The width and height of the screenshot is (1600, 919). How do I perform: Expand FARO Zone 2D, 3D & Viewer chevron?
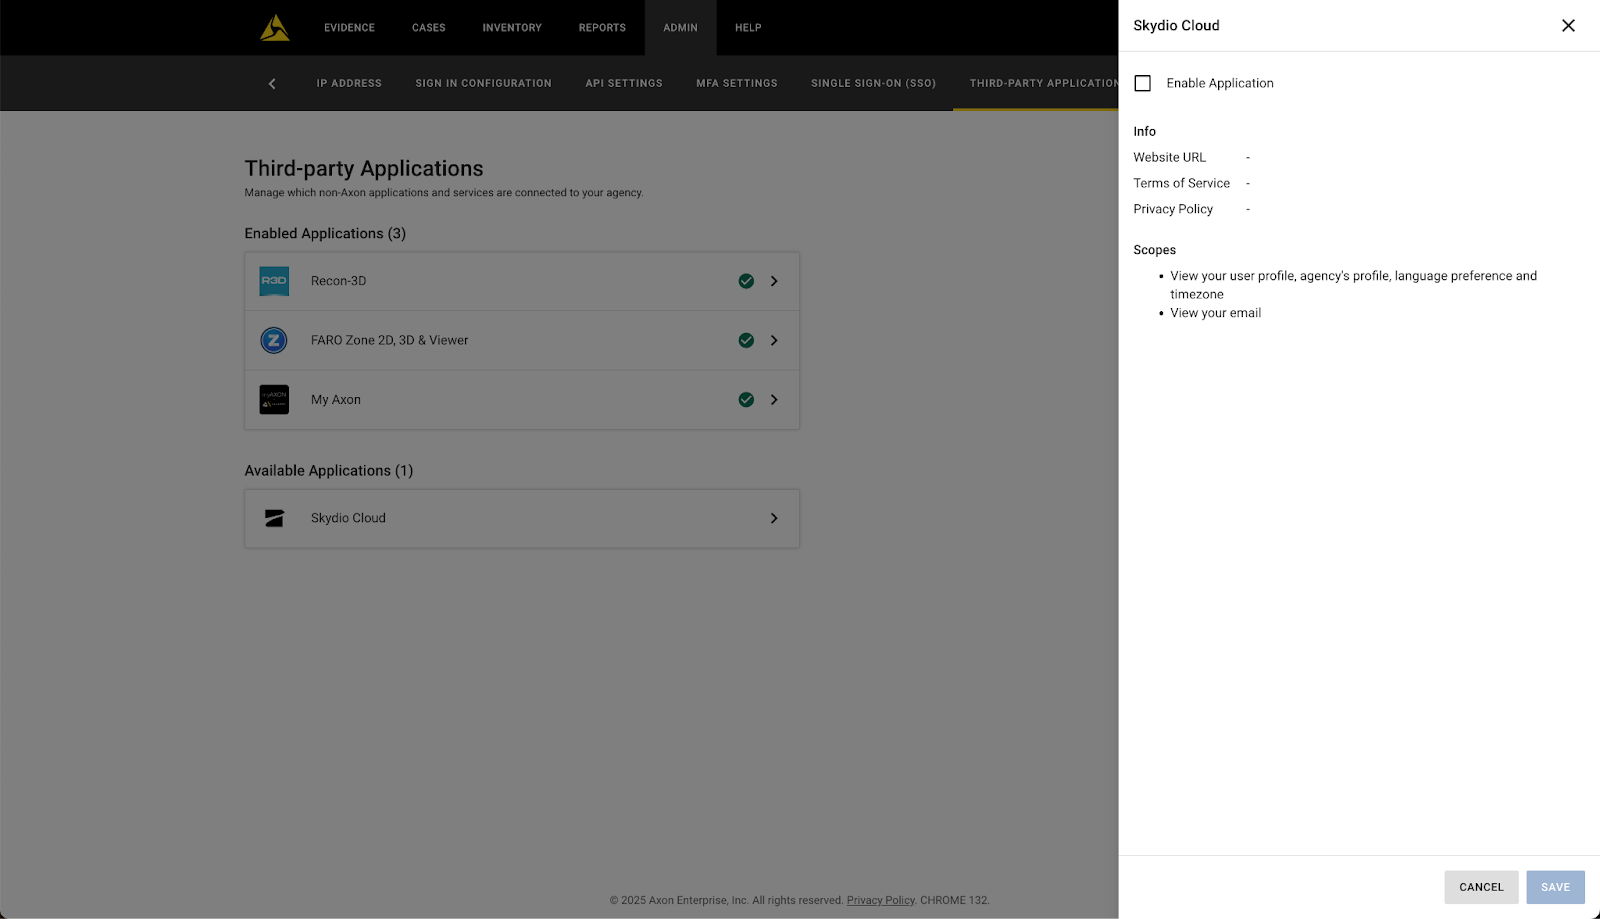click(774, 340)
